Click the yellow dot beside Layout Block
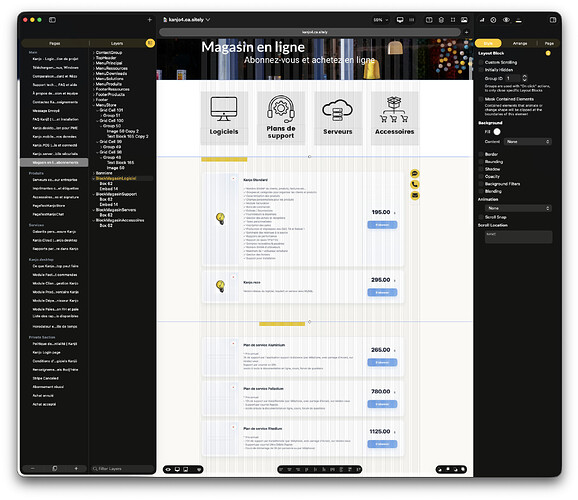 tap(548, 53)
